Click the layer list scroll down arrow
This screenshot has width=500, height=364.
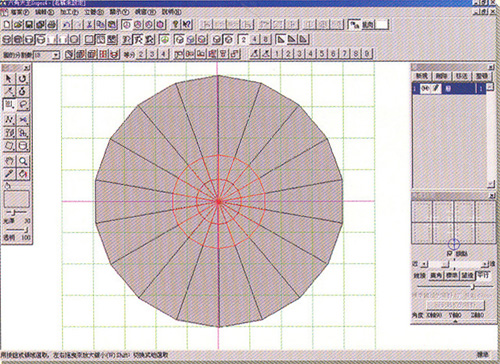[491, 183]
